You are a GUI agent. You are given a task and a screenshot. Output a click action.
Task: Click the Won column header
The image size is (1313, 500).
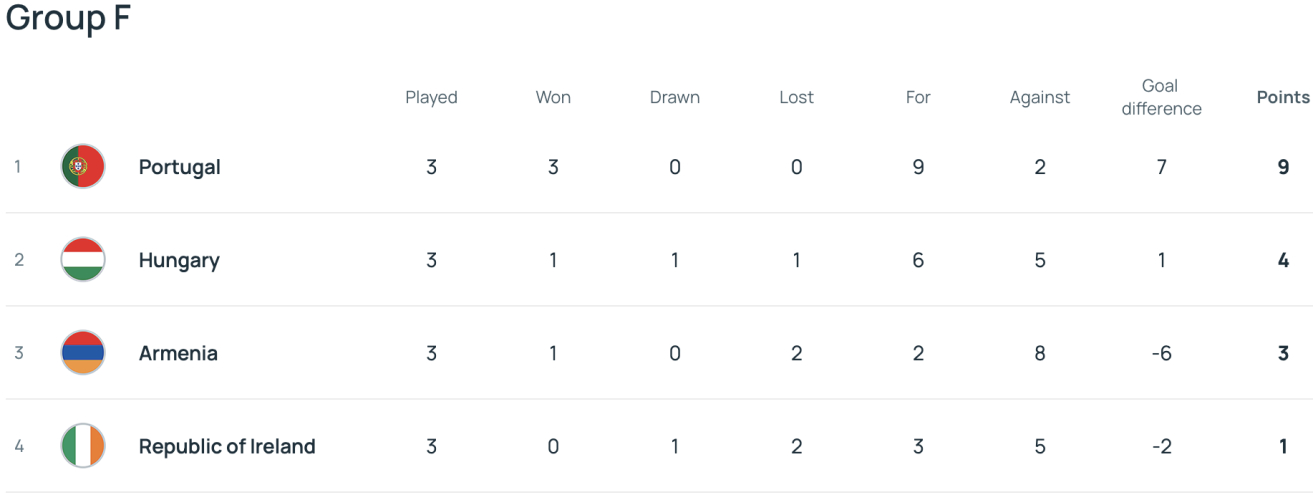(x=553, y=97)
